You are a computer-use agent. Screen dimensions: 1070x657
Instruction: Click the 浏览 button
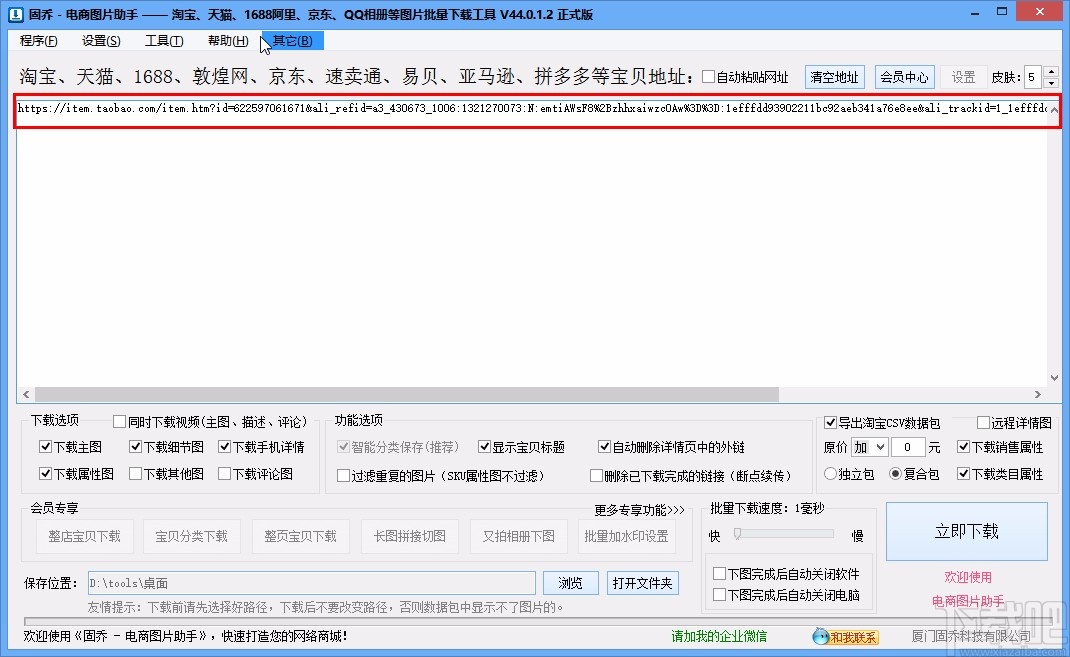(x=570, y=583)
